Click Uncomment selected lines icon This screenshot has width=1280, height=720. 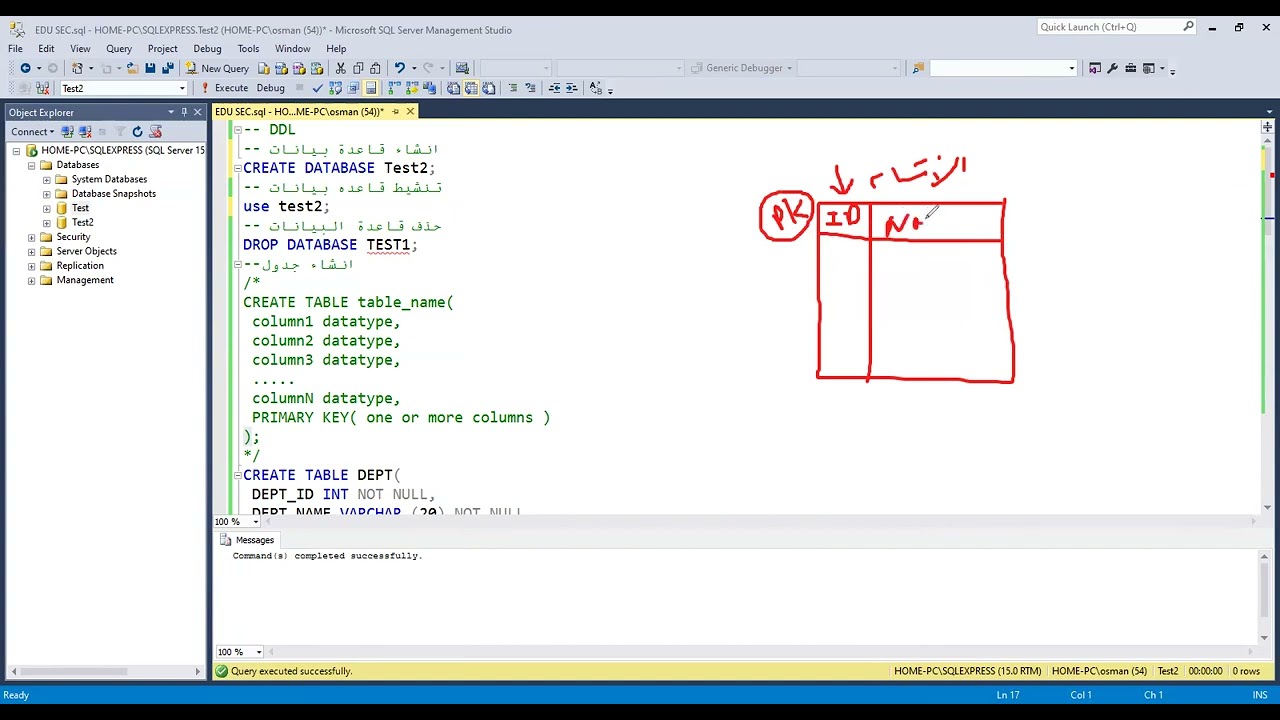[x=531, y=88]
